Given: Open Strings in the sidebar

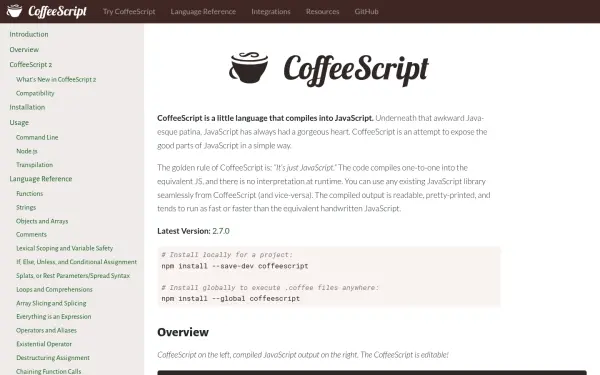Looking at the screenshot, I should tap(26, 207).
